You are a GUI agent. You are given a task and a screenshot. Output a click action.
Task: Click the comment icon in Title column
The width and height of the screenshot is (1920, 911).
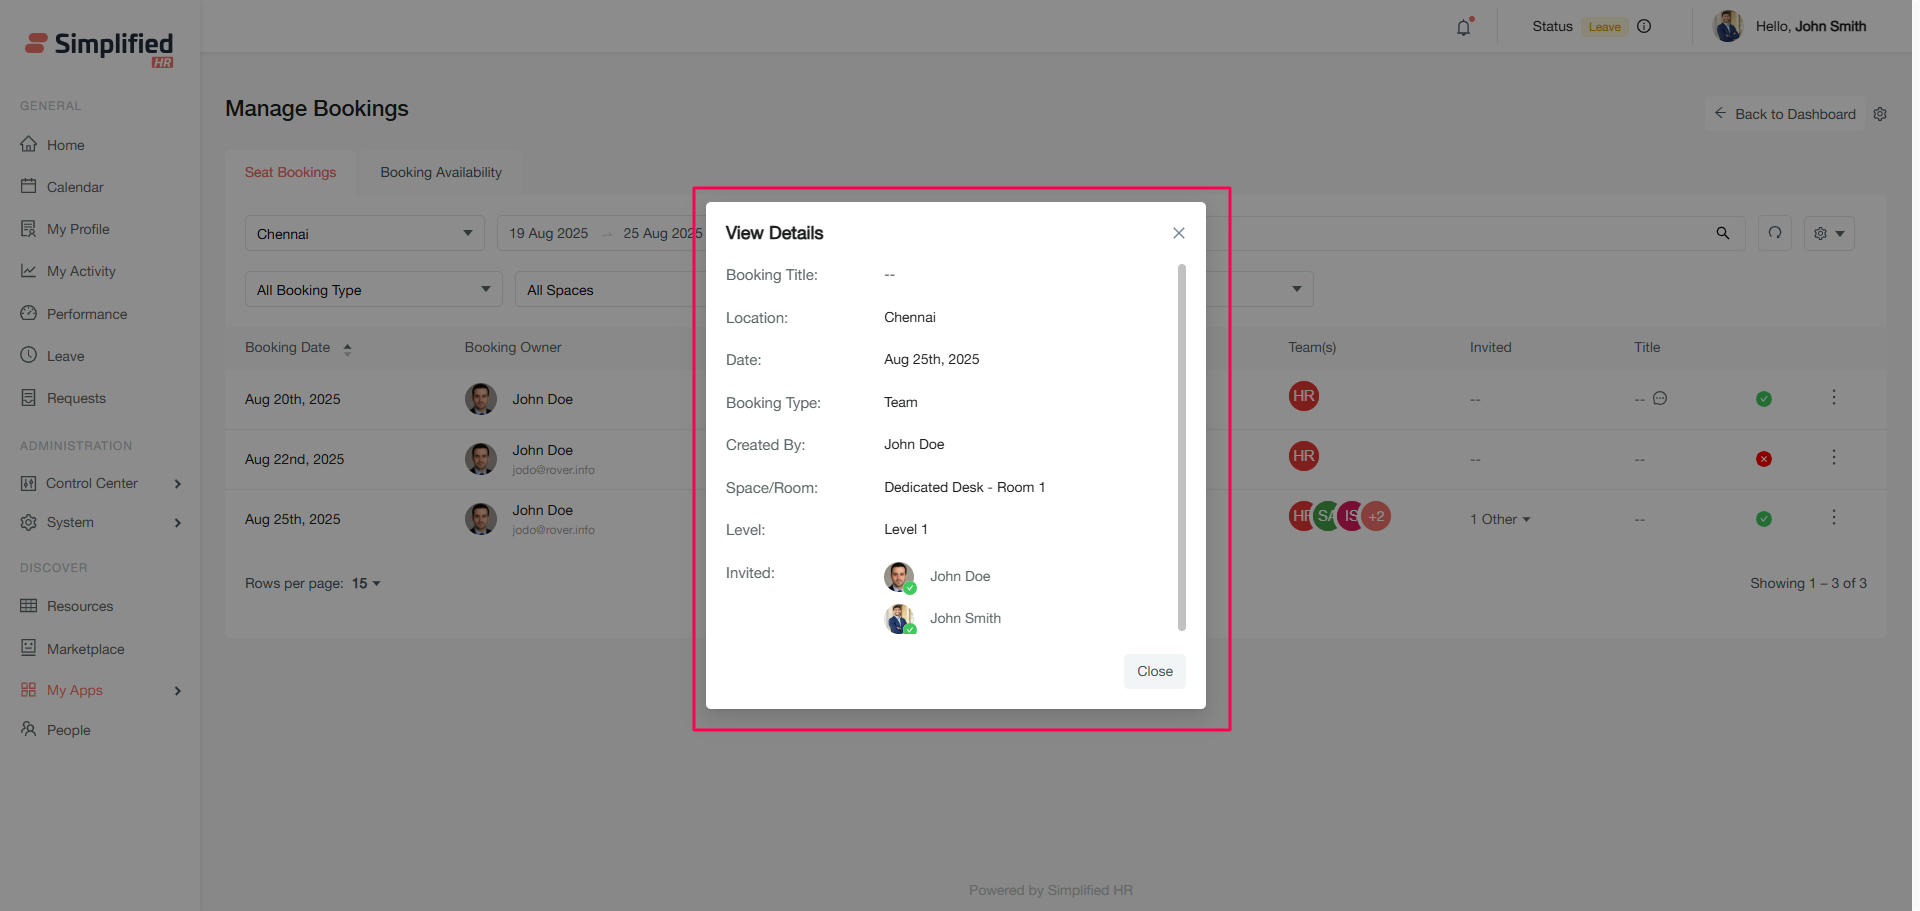pos(1660,399)
